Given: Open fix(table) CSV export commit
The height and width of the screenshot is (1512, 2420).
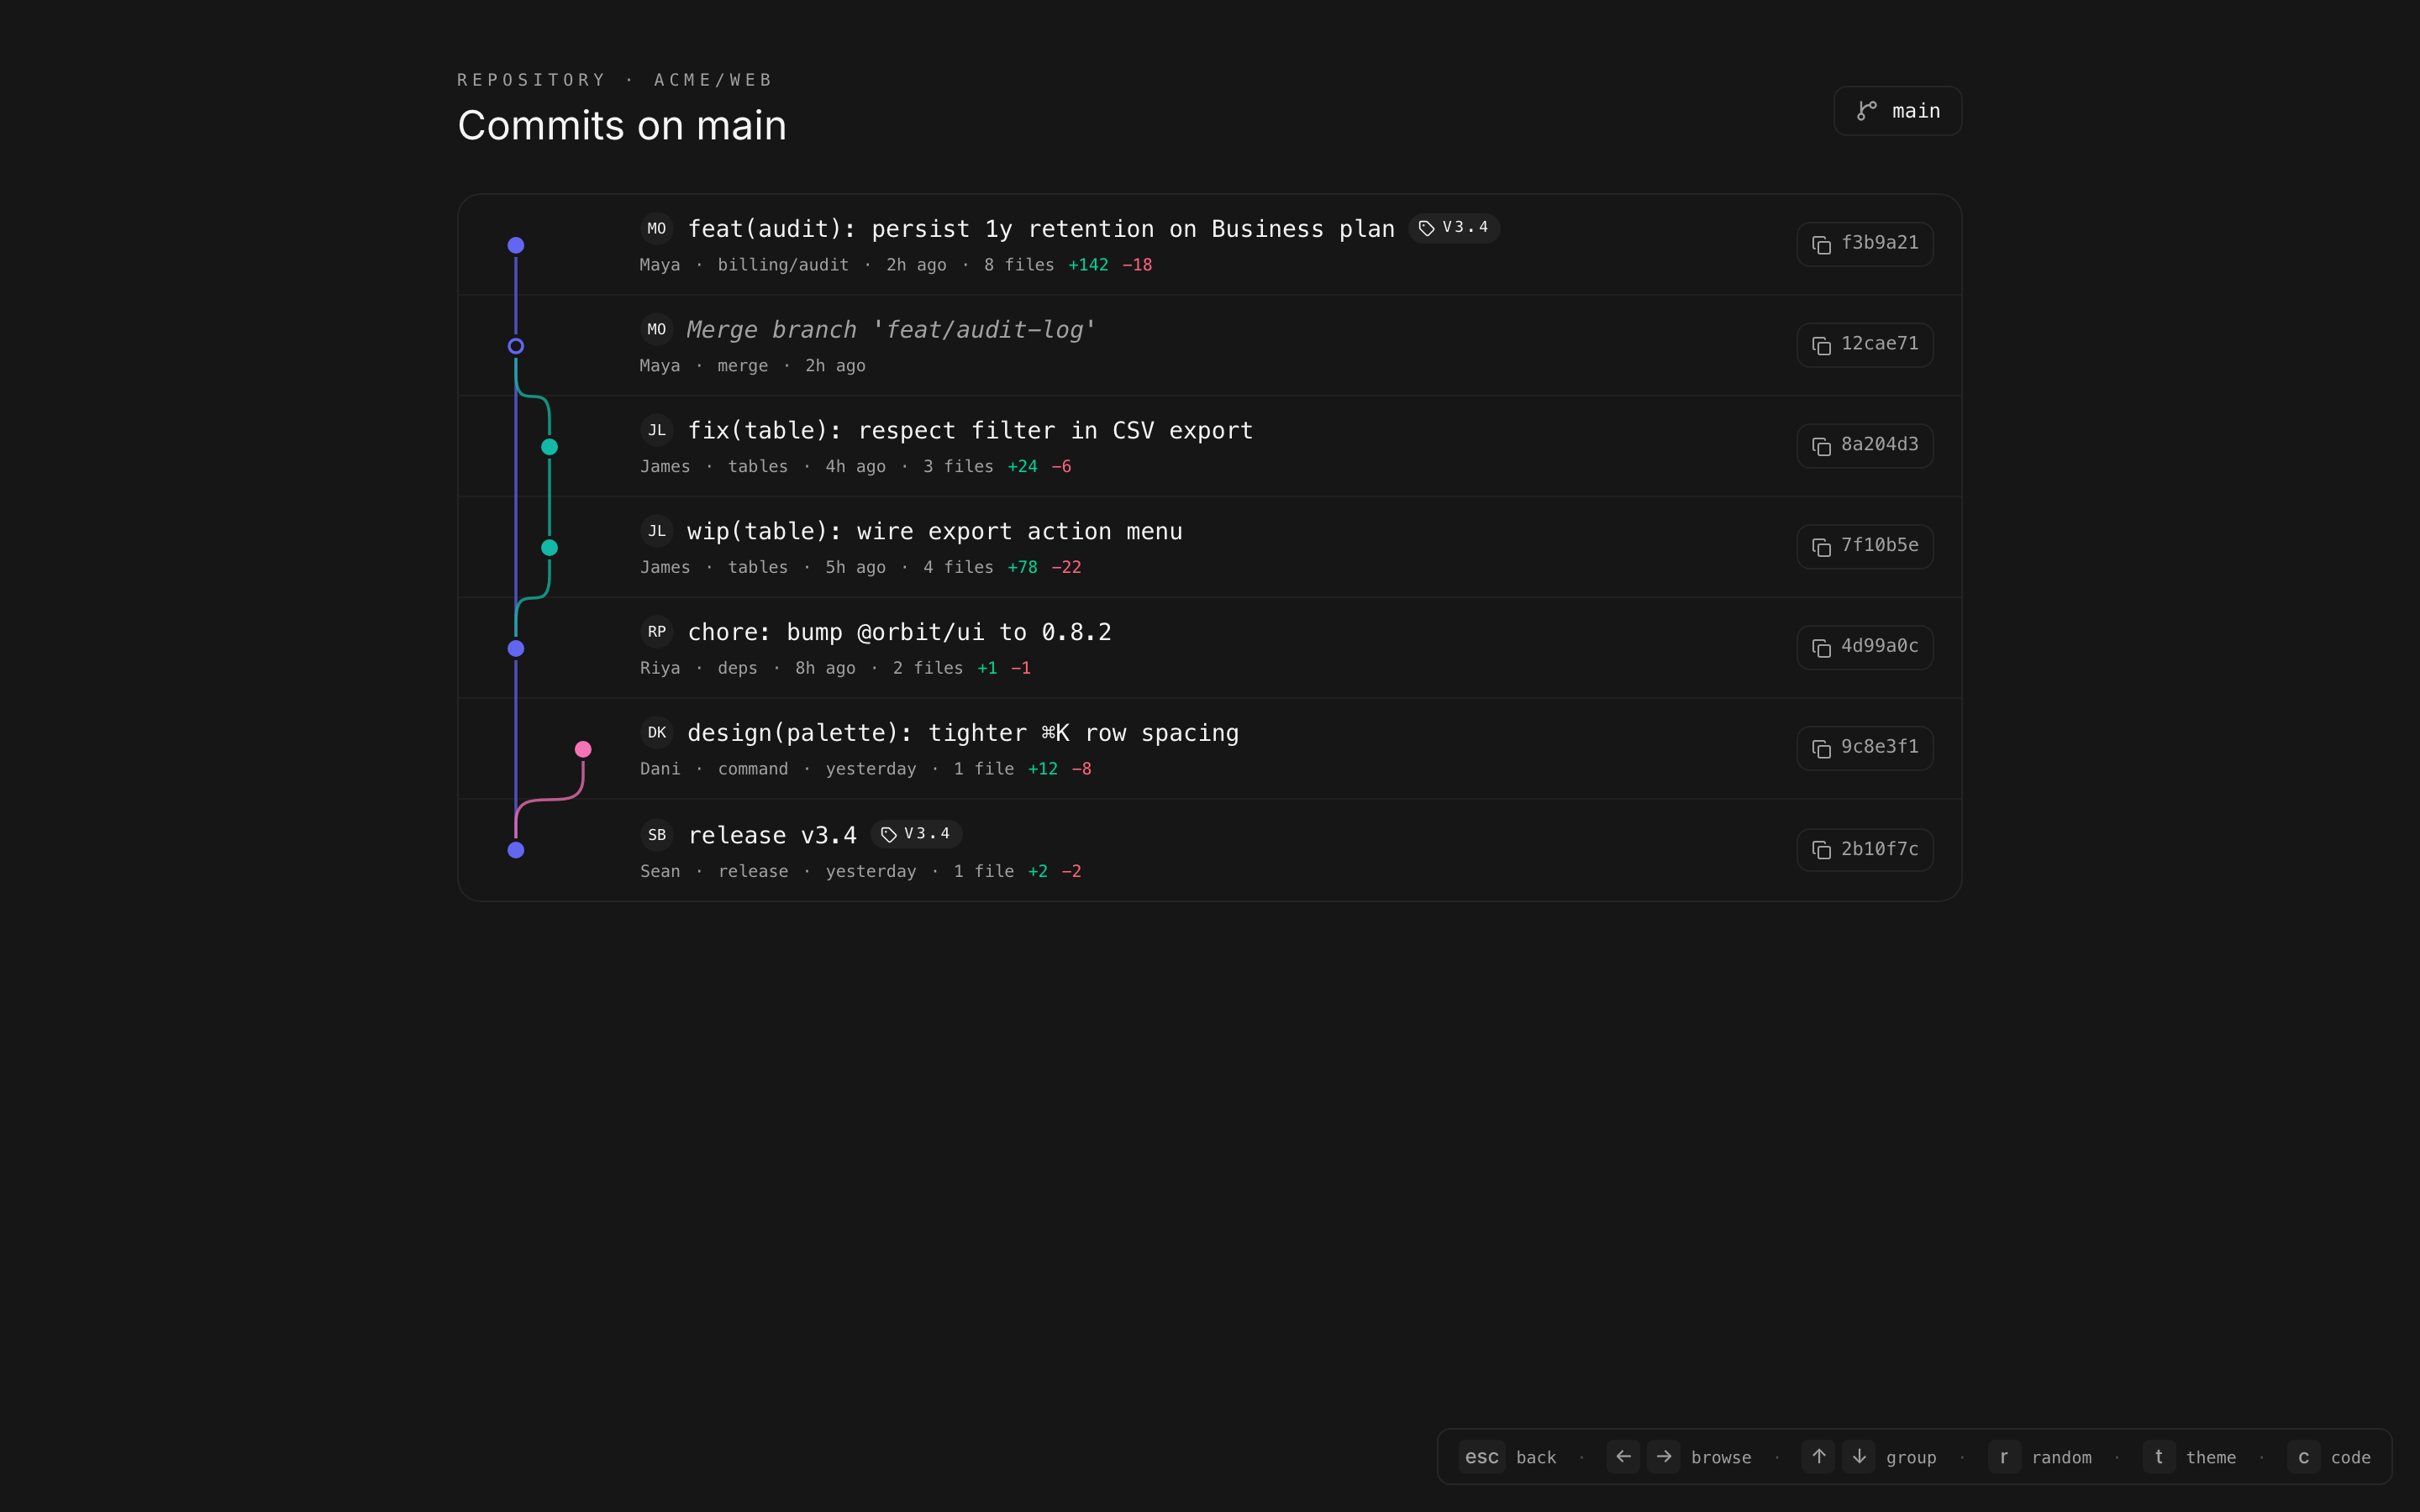Looking at the screenshot, I should point(969,431).
